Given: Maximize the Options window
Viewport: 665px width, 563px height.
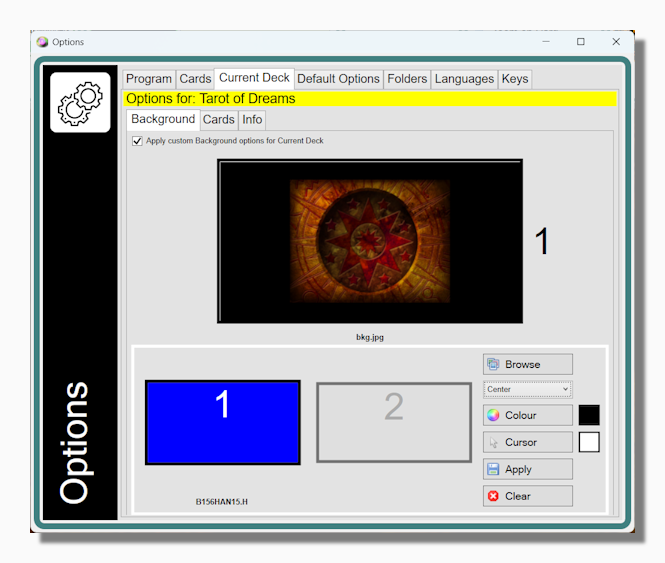Looking at the screenshot, I should coord(581,42).
